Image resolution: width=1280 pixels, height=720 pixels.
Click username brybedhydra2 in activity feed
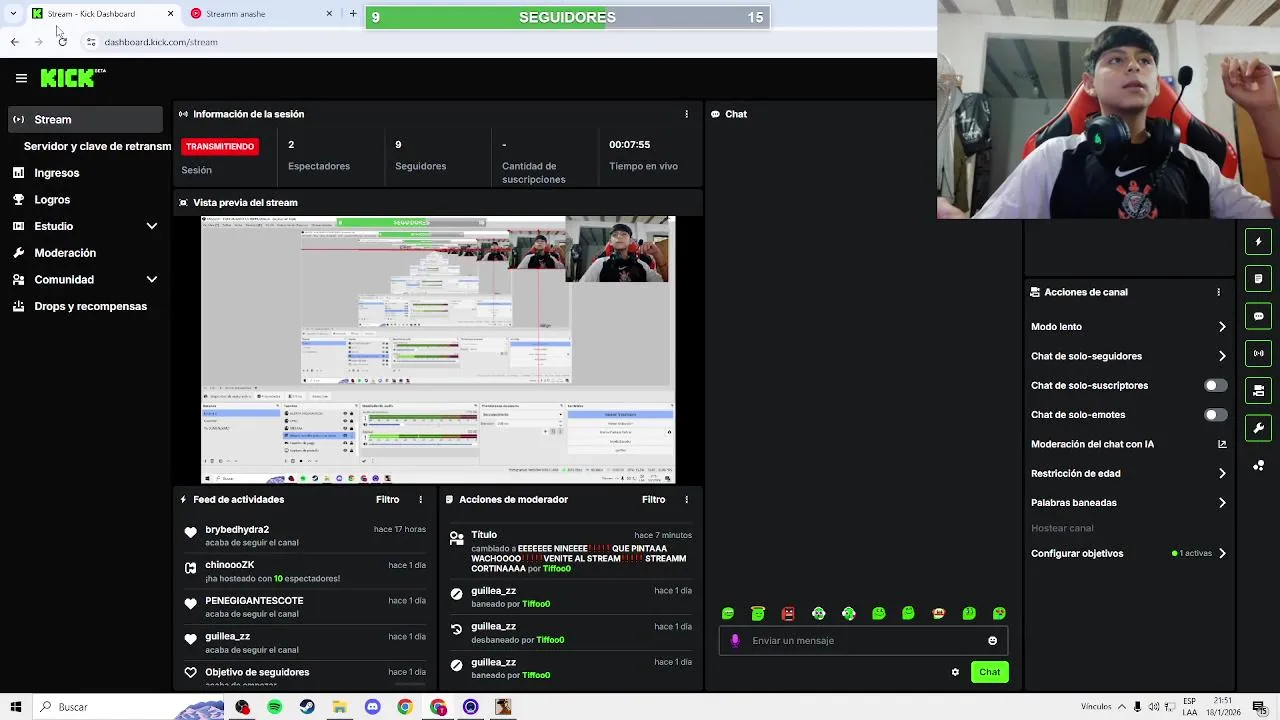click(x=237, y=529)
